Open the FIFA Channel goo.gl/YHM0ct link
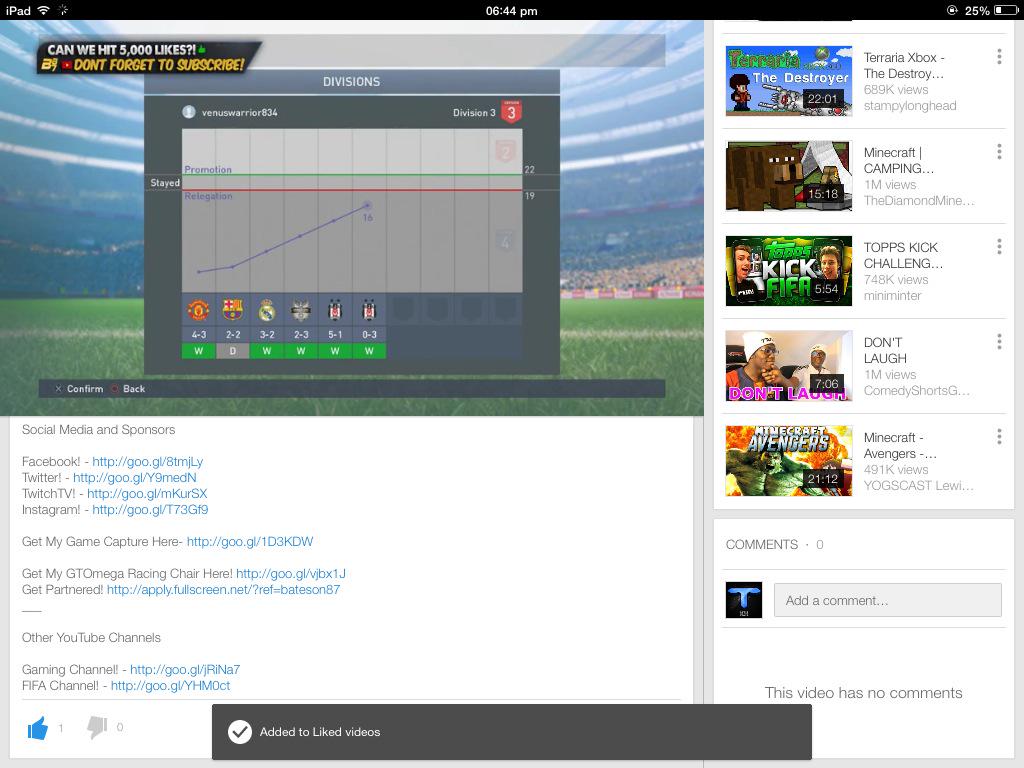Viewport: 1024px width, 768px height. tap(170, 686)
